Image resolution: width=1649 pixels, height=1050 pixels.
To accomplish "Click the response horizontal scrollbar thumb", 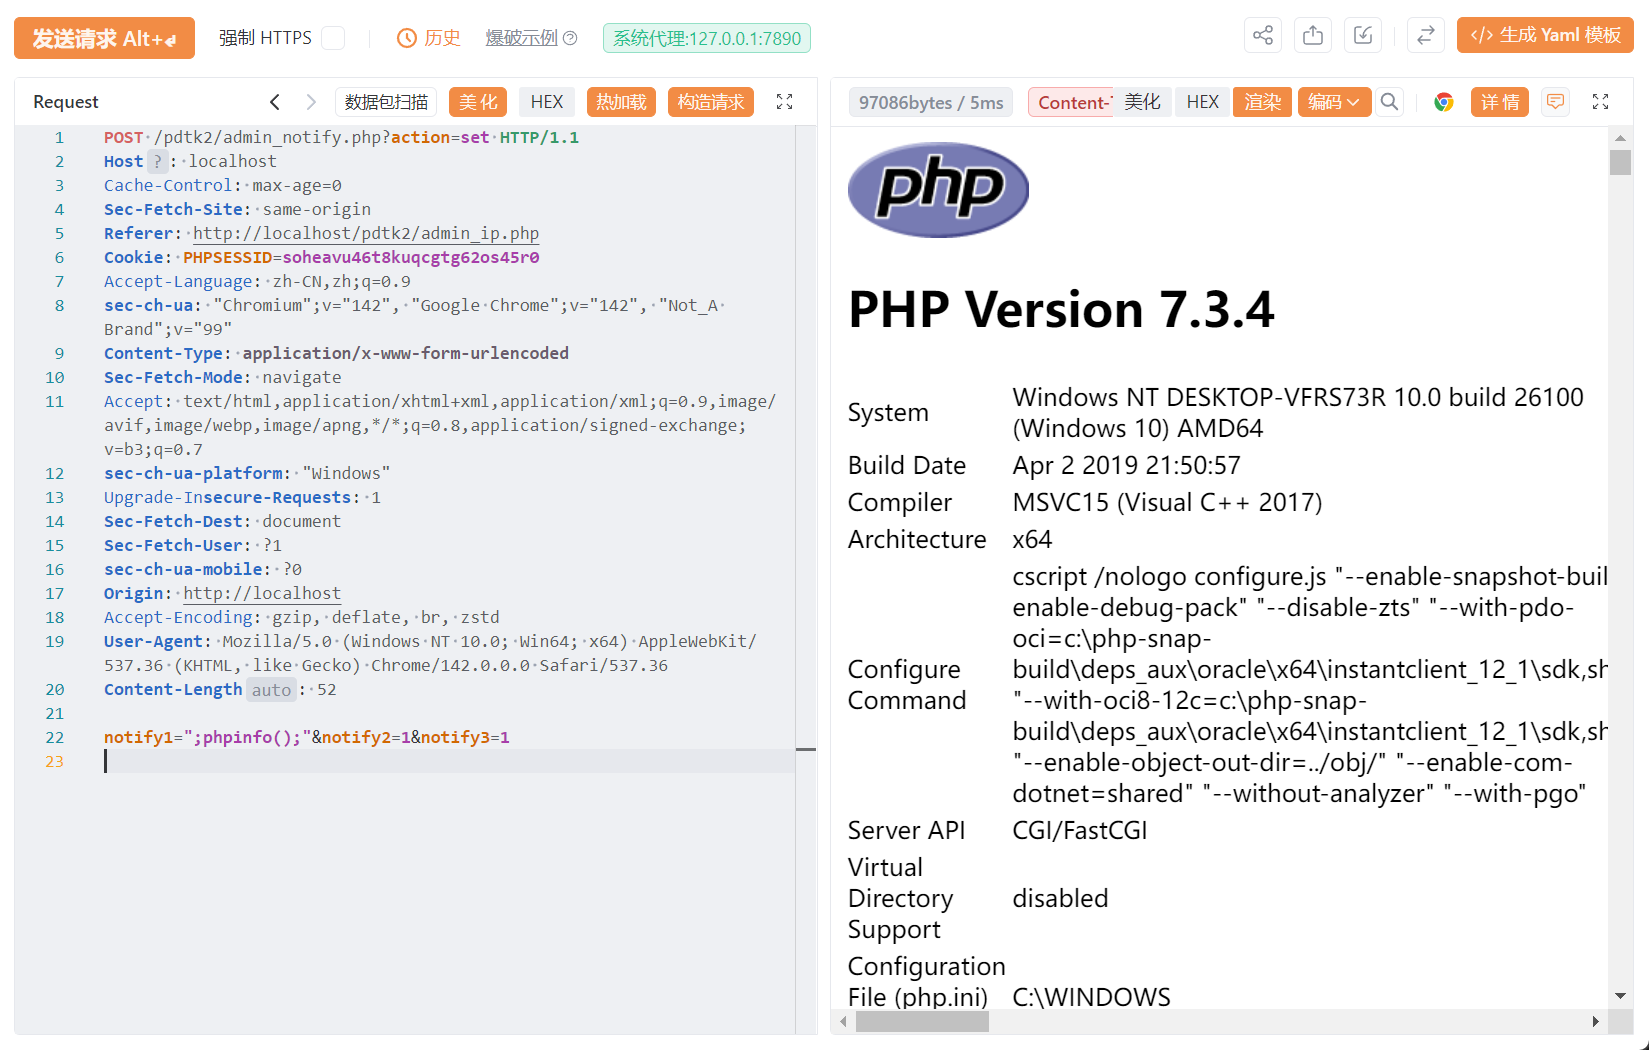I will 922,1021.
